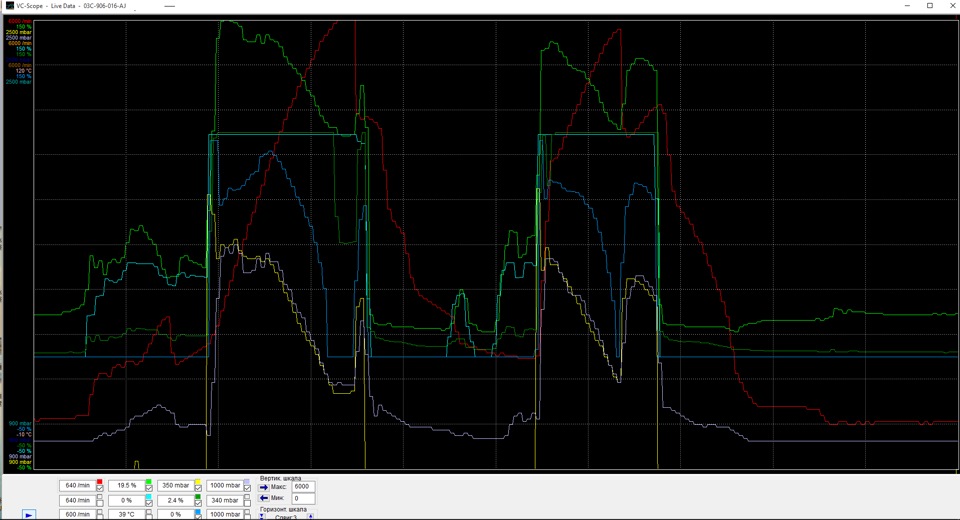Minimize the VC-Scope window
This screenshot has height=520, width=960.
tap(907, 6)
